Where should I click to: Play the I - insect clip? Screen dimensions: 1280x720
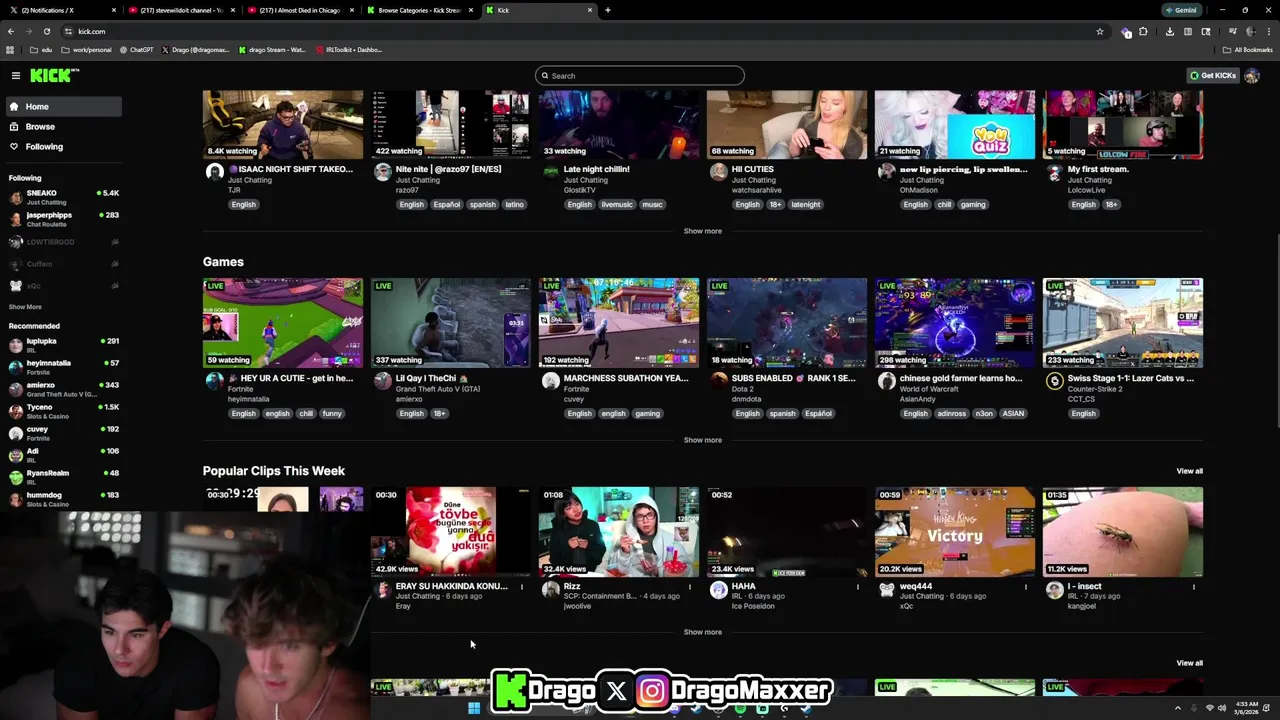pos(1123,532)
